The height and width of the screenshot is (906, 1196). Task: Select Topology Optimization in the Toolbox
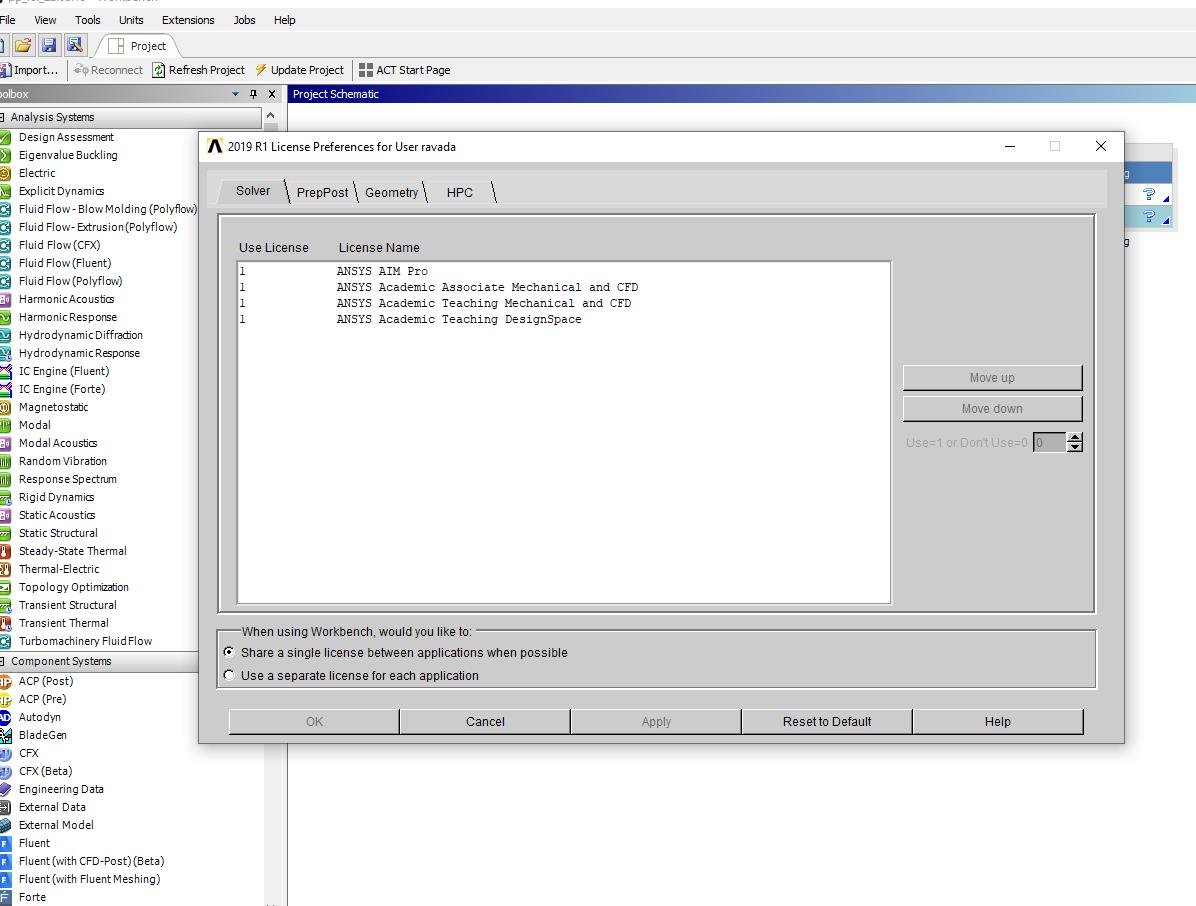(x=73, y=587)
